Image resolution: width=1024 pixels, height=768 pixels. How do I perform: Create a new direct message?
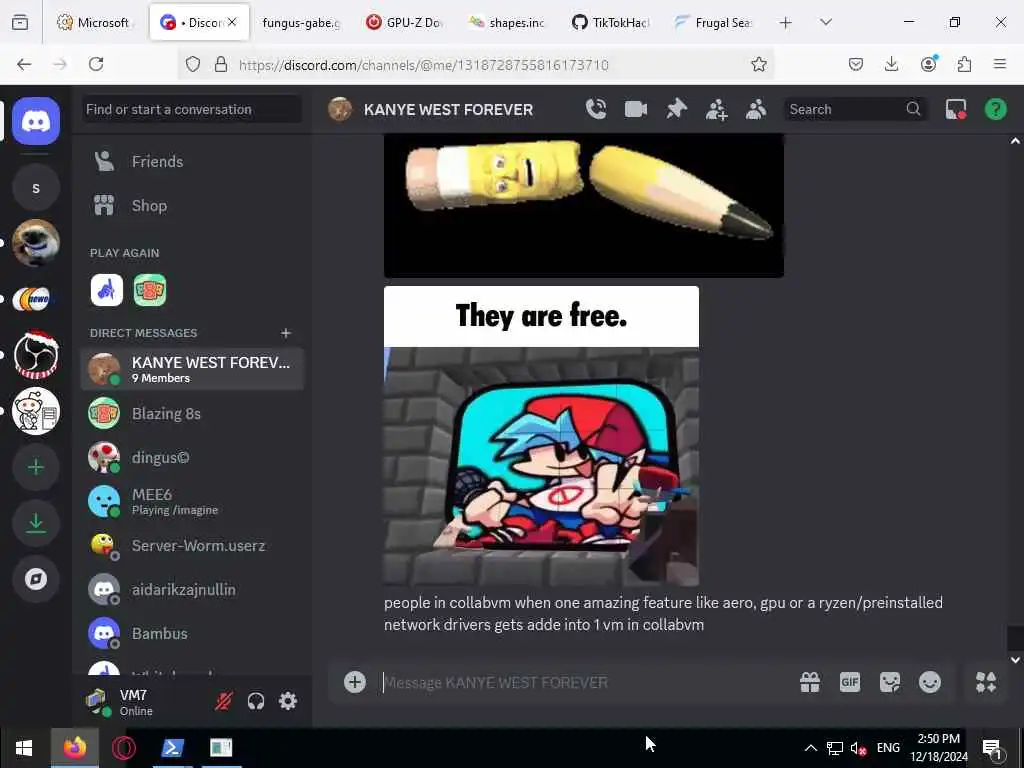tap(285, 333)
